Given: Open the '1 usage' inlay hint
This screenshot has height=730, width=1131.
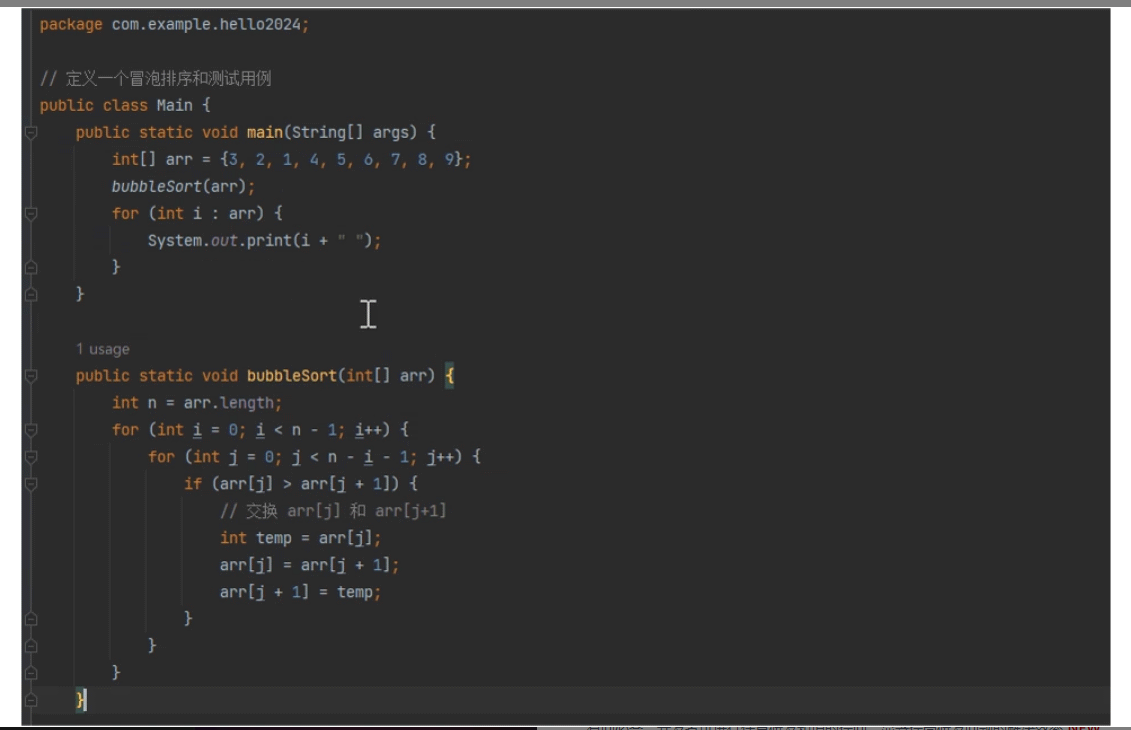Looking at the screenshot, I should [x=102, y=349].
